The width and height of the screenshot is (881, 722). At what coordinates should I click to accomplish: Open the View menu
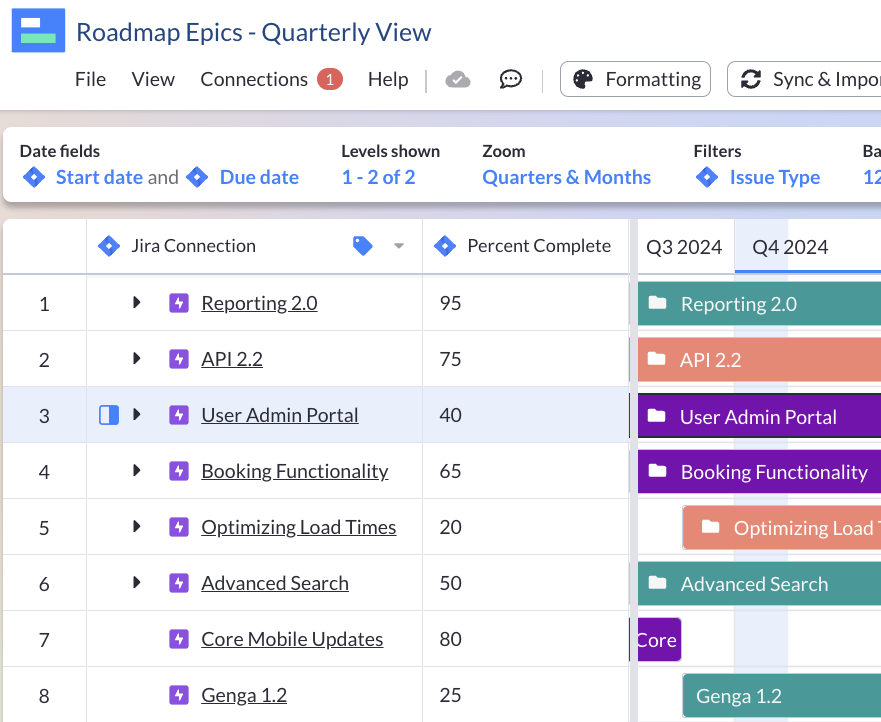152,79
